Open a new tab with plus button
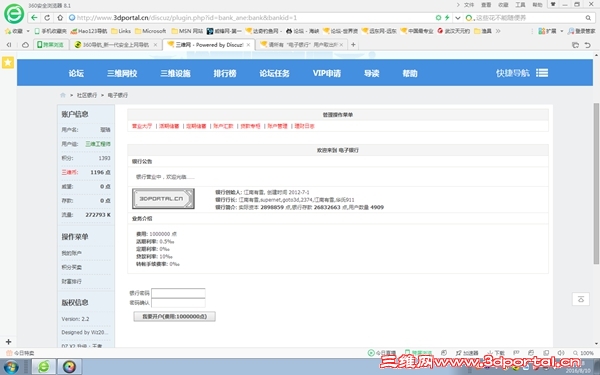This screenshot has width=600, height=375. click(x=353, y=45)
